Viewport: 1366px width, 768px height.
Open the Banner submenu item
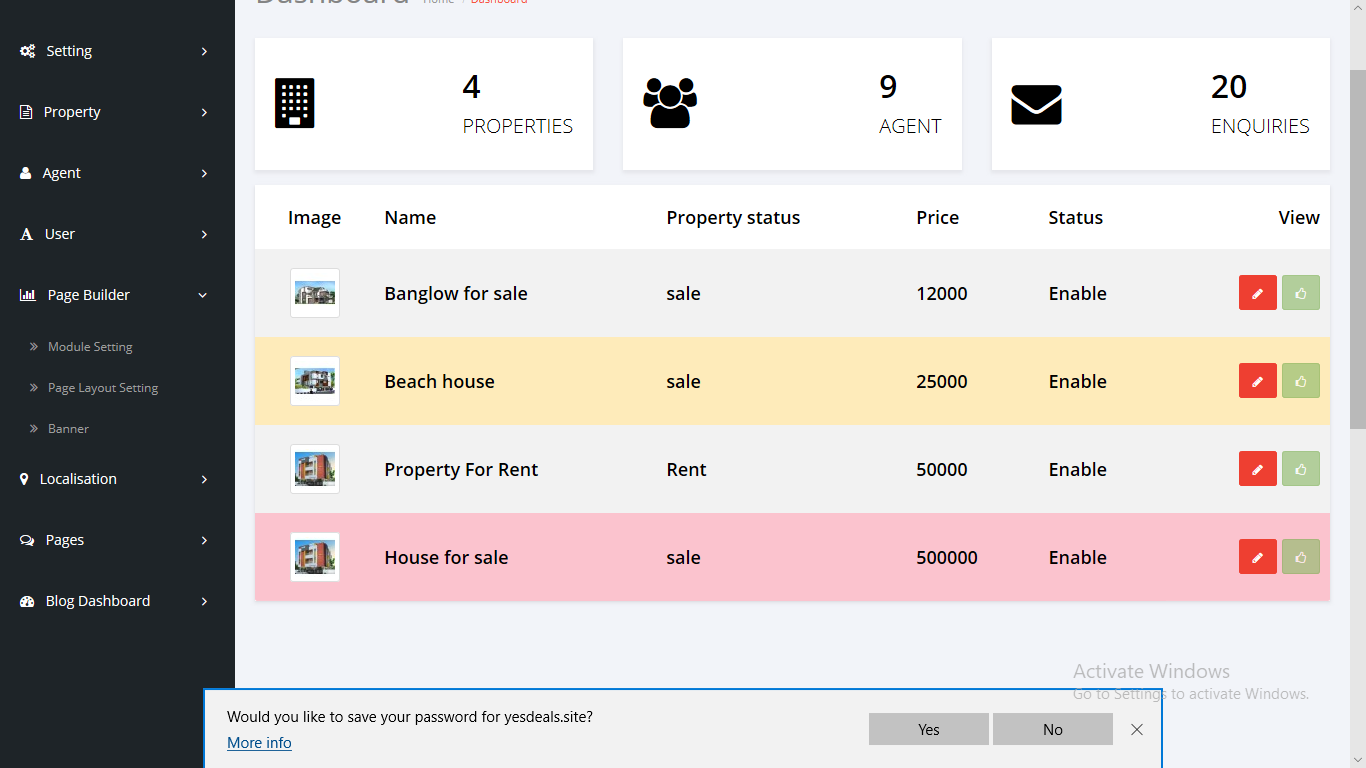tap(68, 429)
